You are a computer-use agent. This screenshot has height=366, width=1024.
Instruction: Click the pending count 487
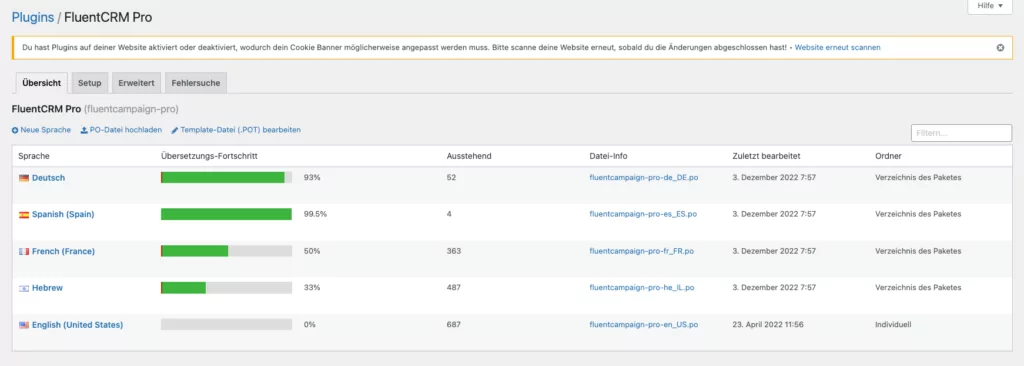[x=454, y=288]
